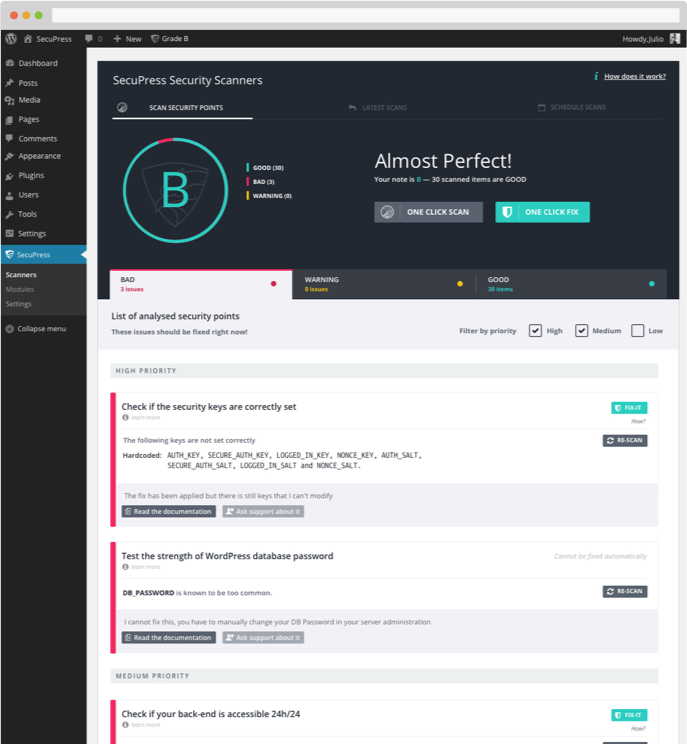Open the Pages icon in the sidebar
The image size is (687, 744).
[9, 120]
